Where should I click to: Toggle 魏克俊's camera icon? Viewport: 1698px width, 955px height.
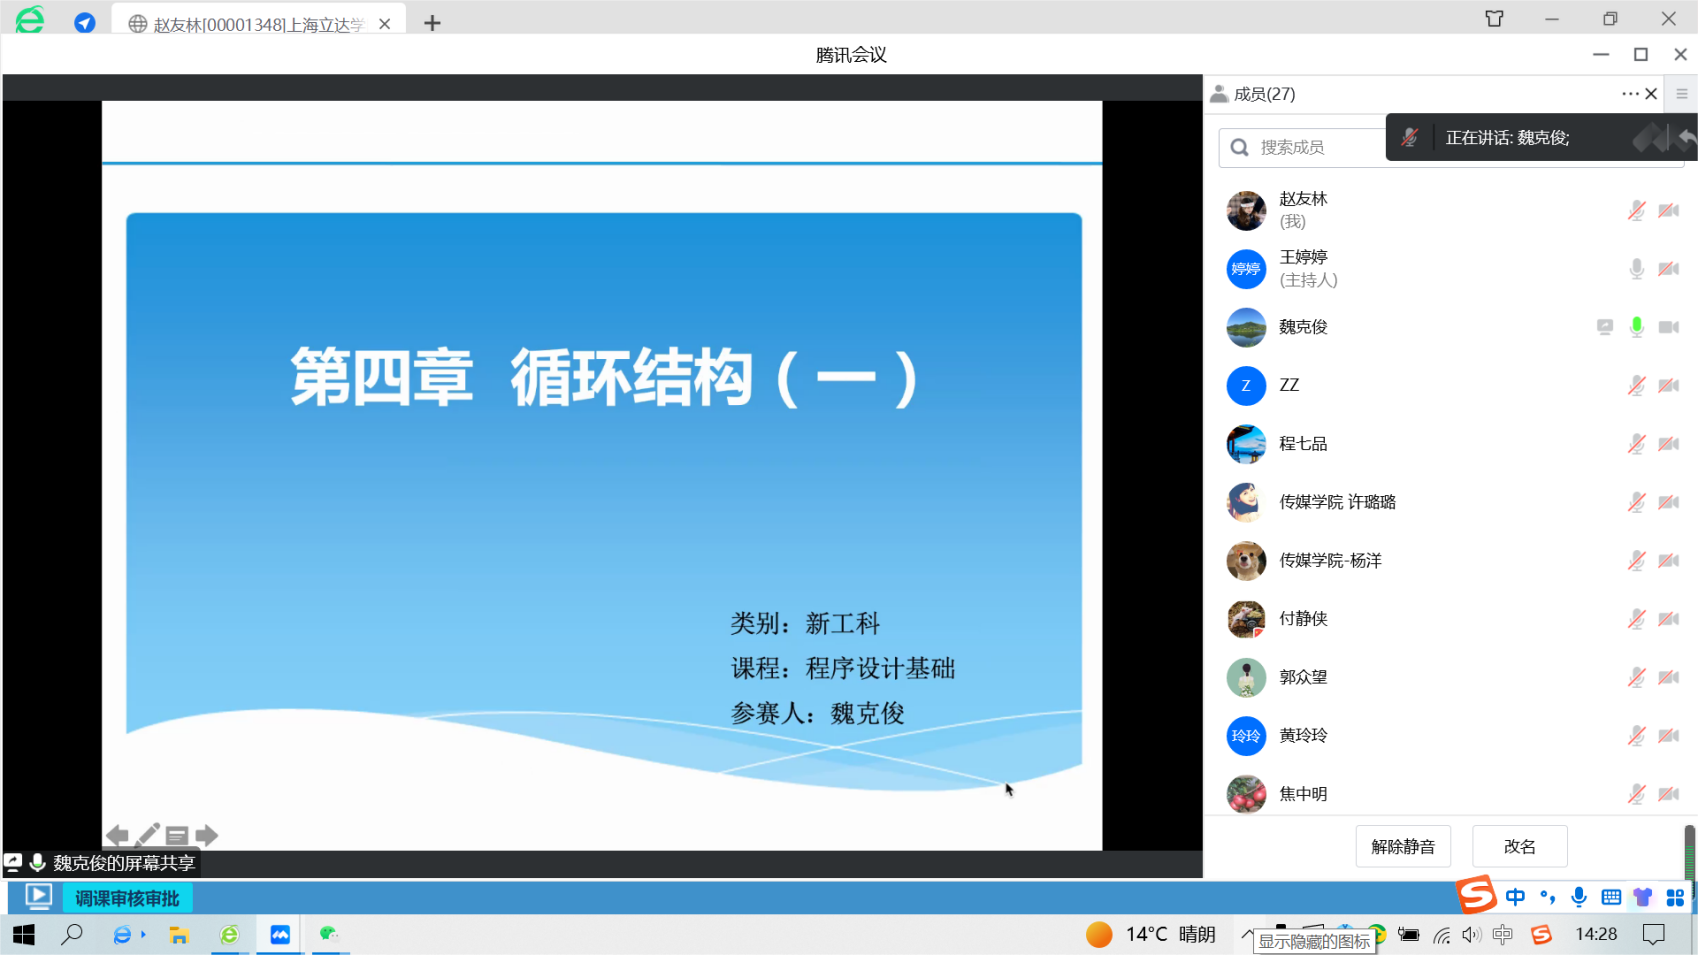click(x=1669, y=327)
